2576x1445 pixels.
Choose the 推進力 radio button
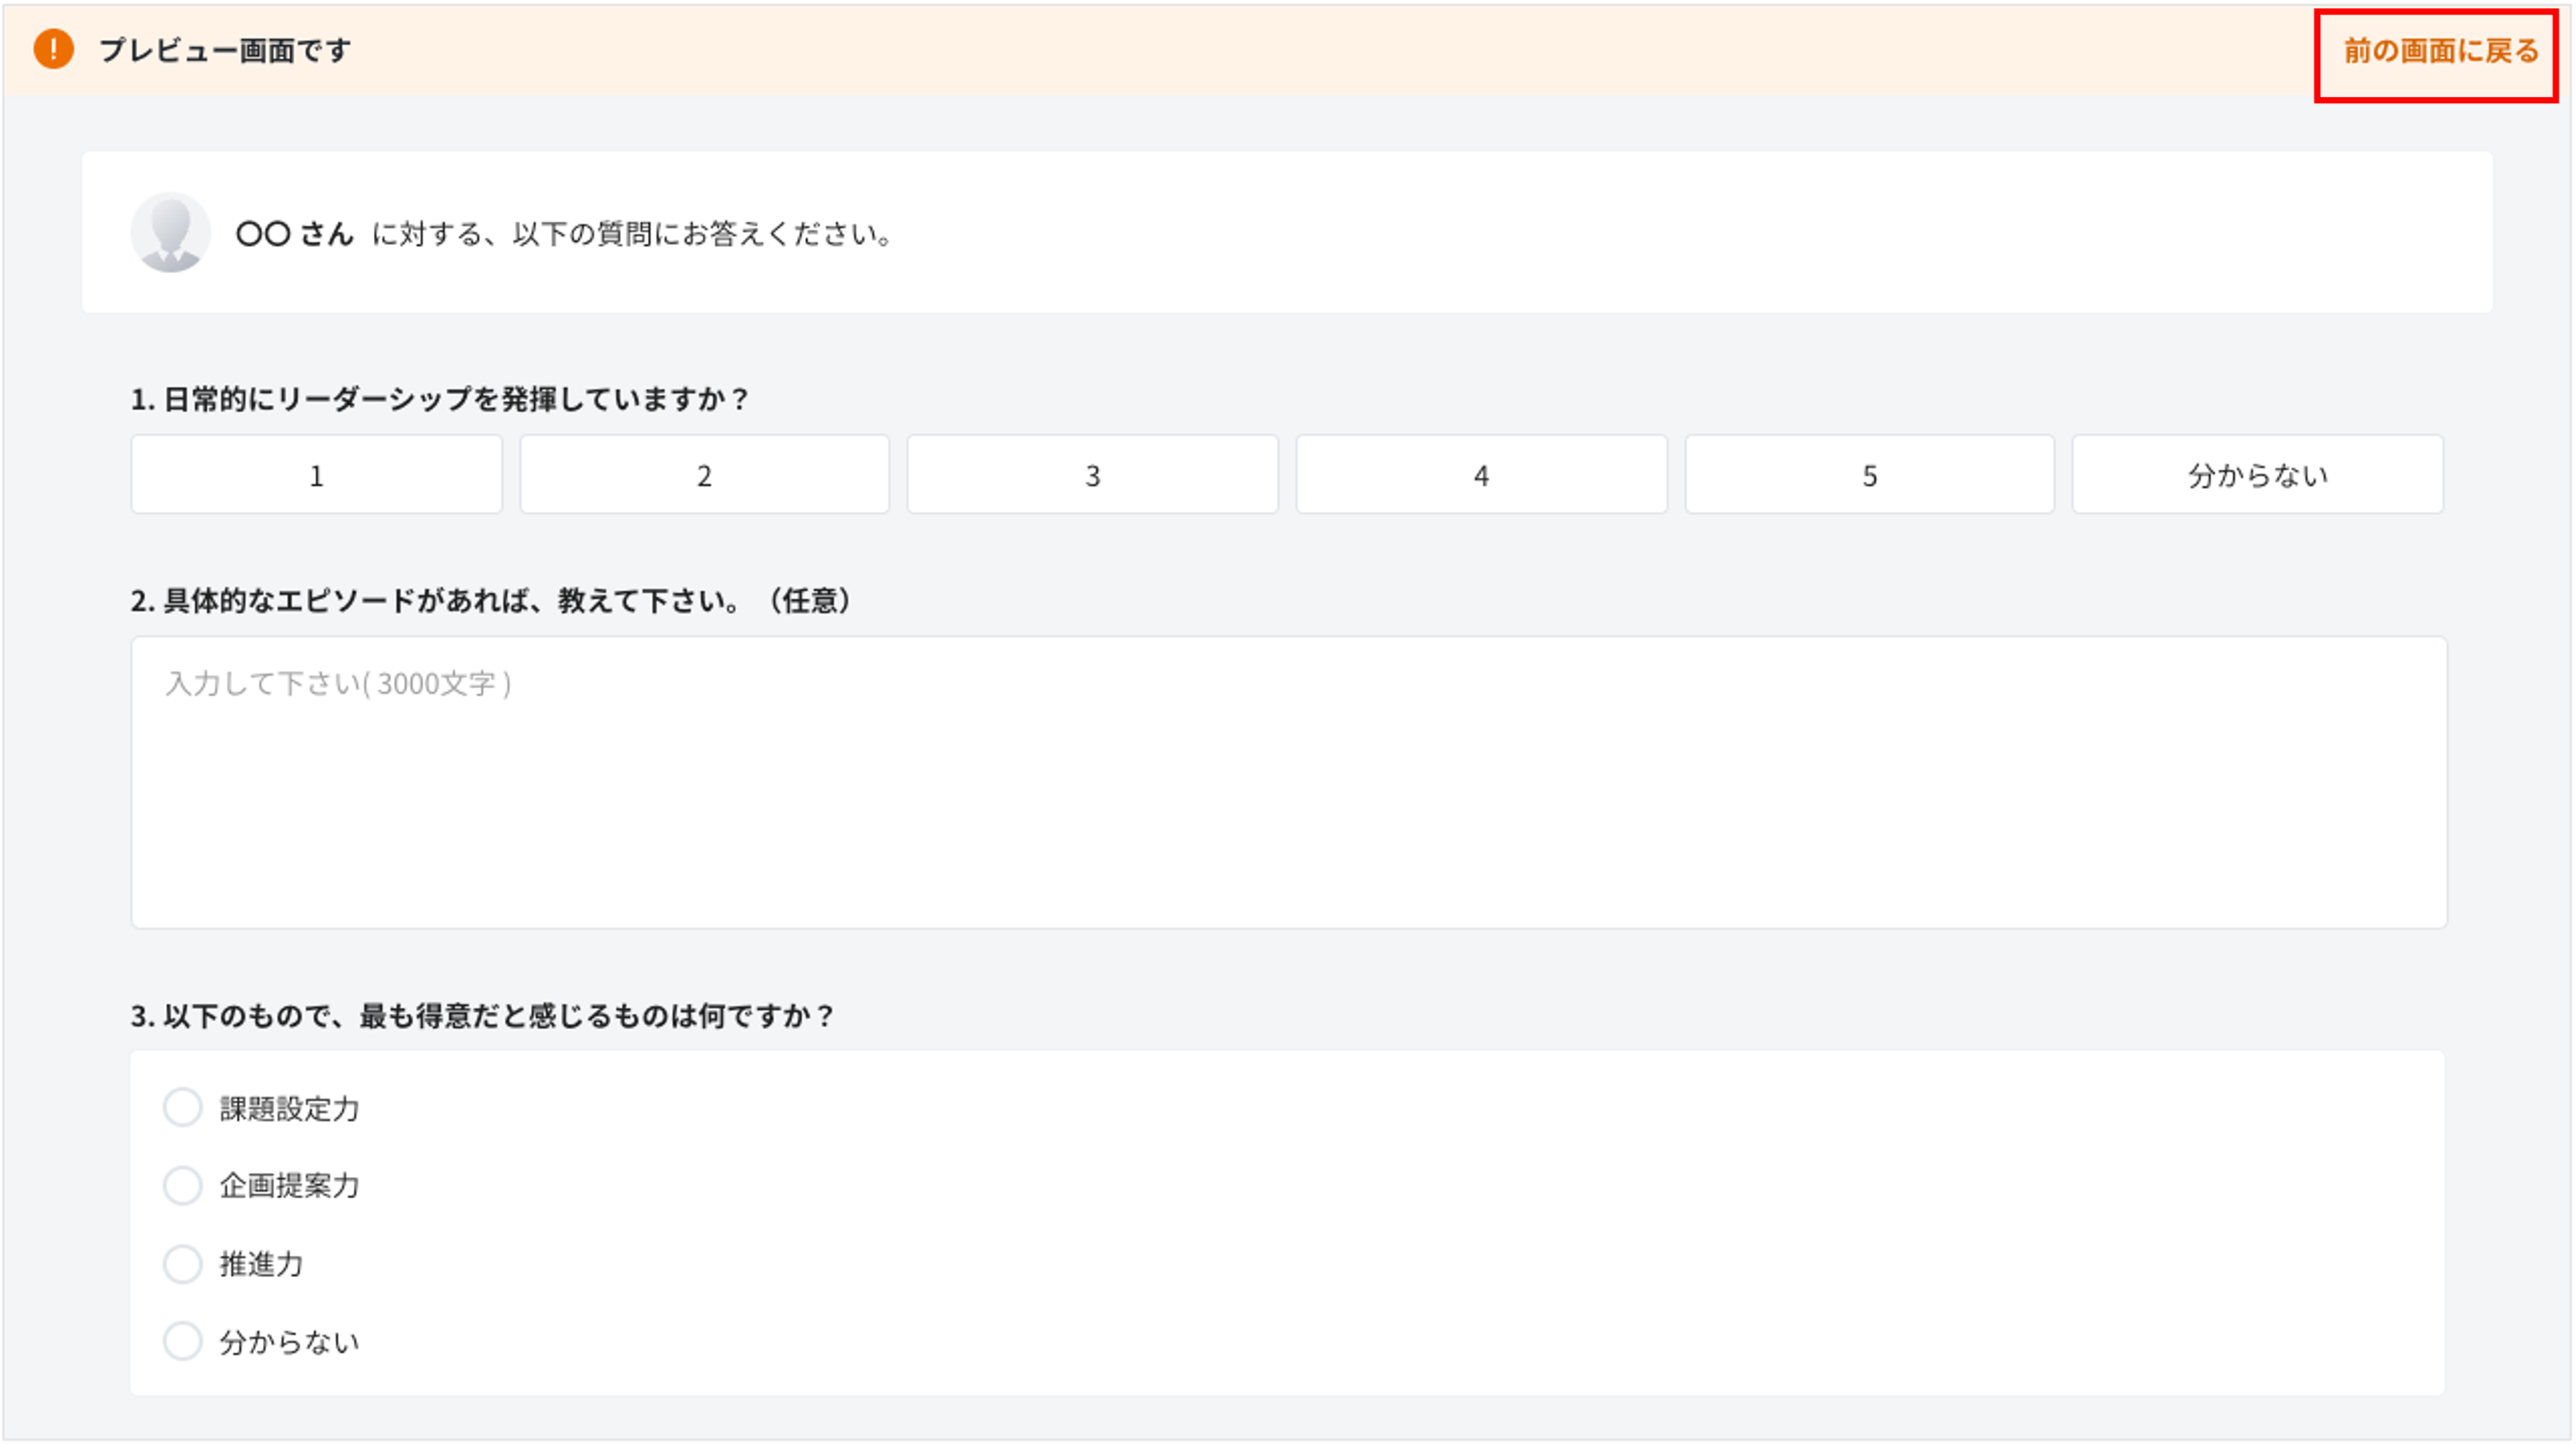click(183, 1264)
